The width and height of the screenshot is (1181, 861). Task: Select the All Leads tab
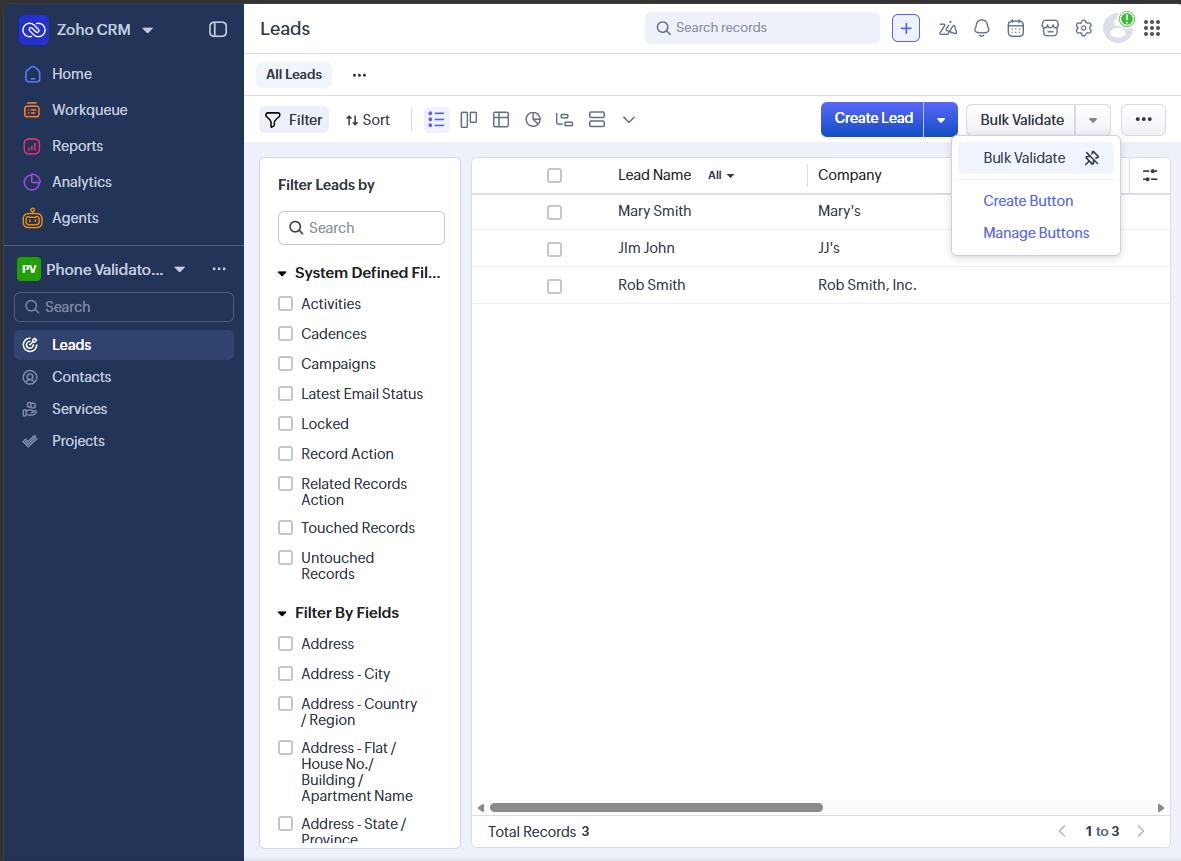click(x=294, y=75)
